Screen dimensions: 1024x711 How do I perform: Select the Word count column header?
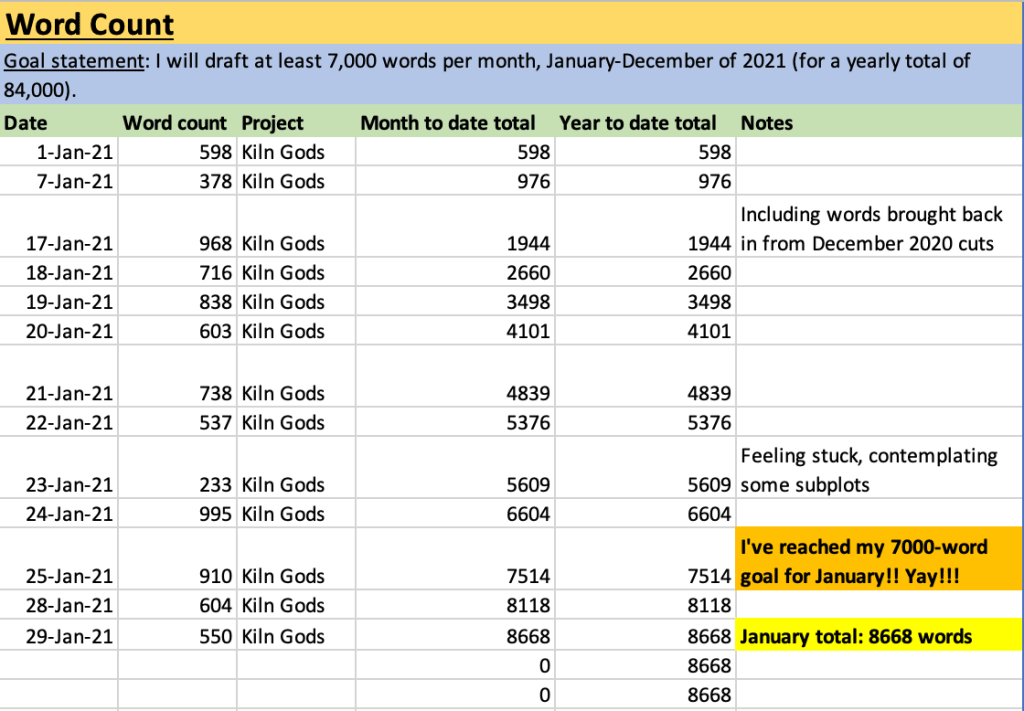(177, 123)
